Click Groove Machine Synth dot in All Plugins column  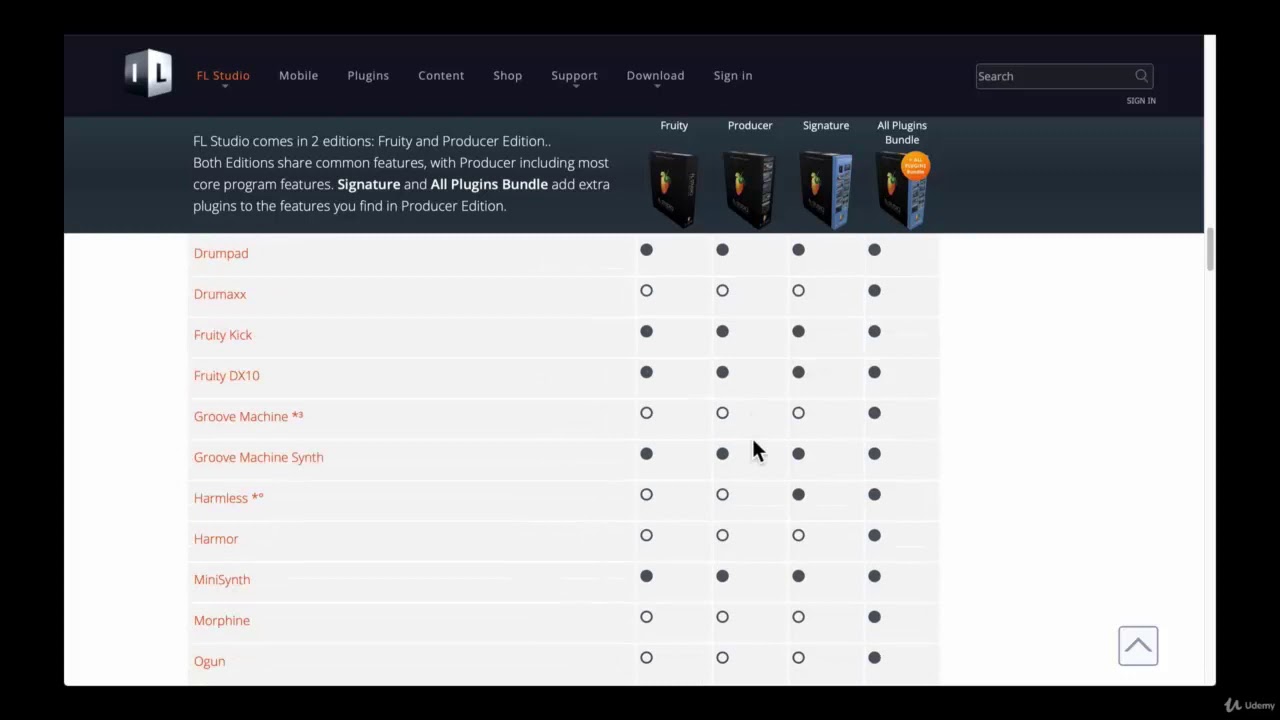[x=874, y=454]
